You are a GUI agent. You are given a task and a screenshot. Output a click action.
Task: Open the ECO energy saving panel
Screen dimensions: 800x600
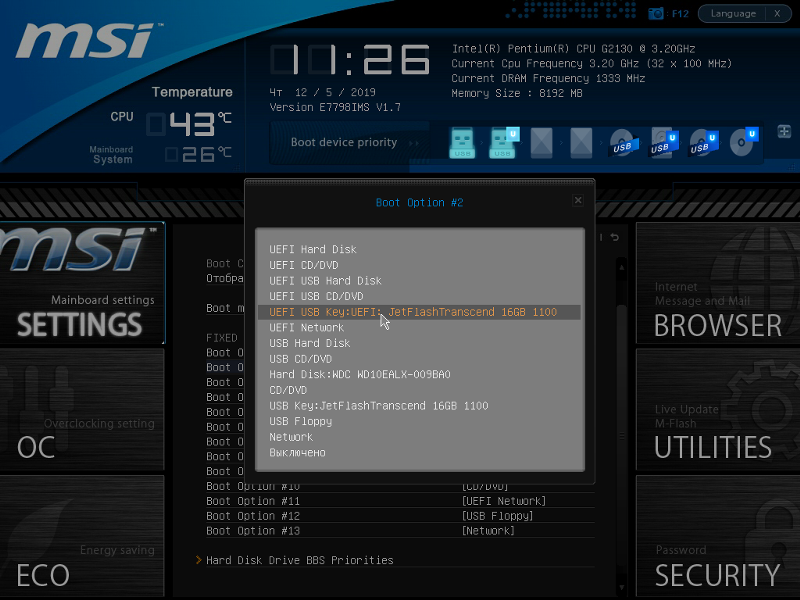82,536
